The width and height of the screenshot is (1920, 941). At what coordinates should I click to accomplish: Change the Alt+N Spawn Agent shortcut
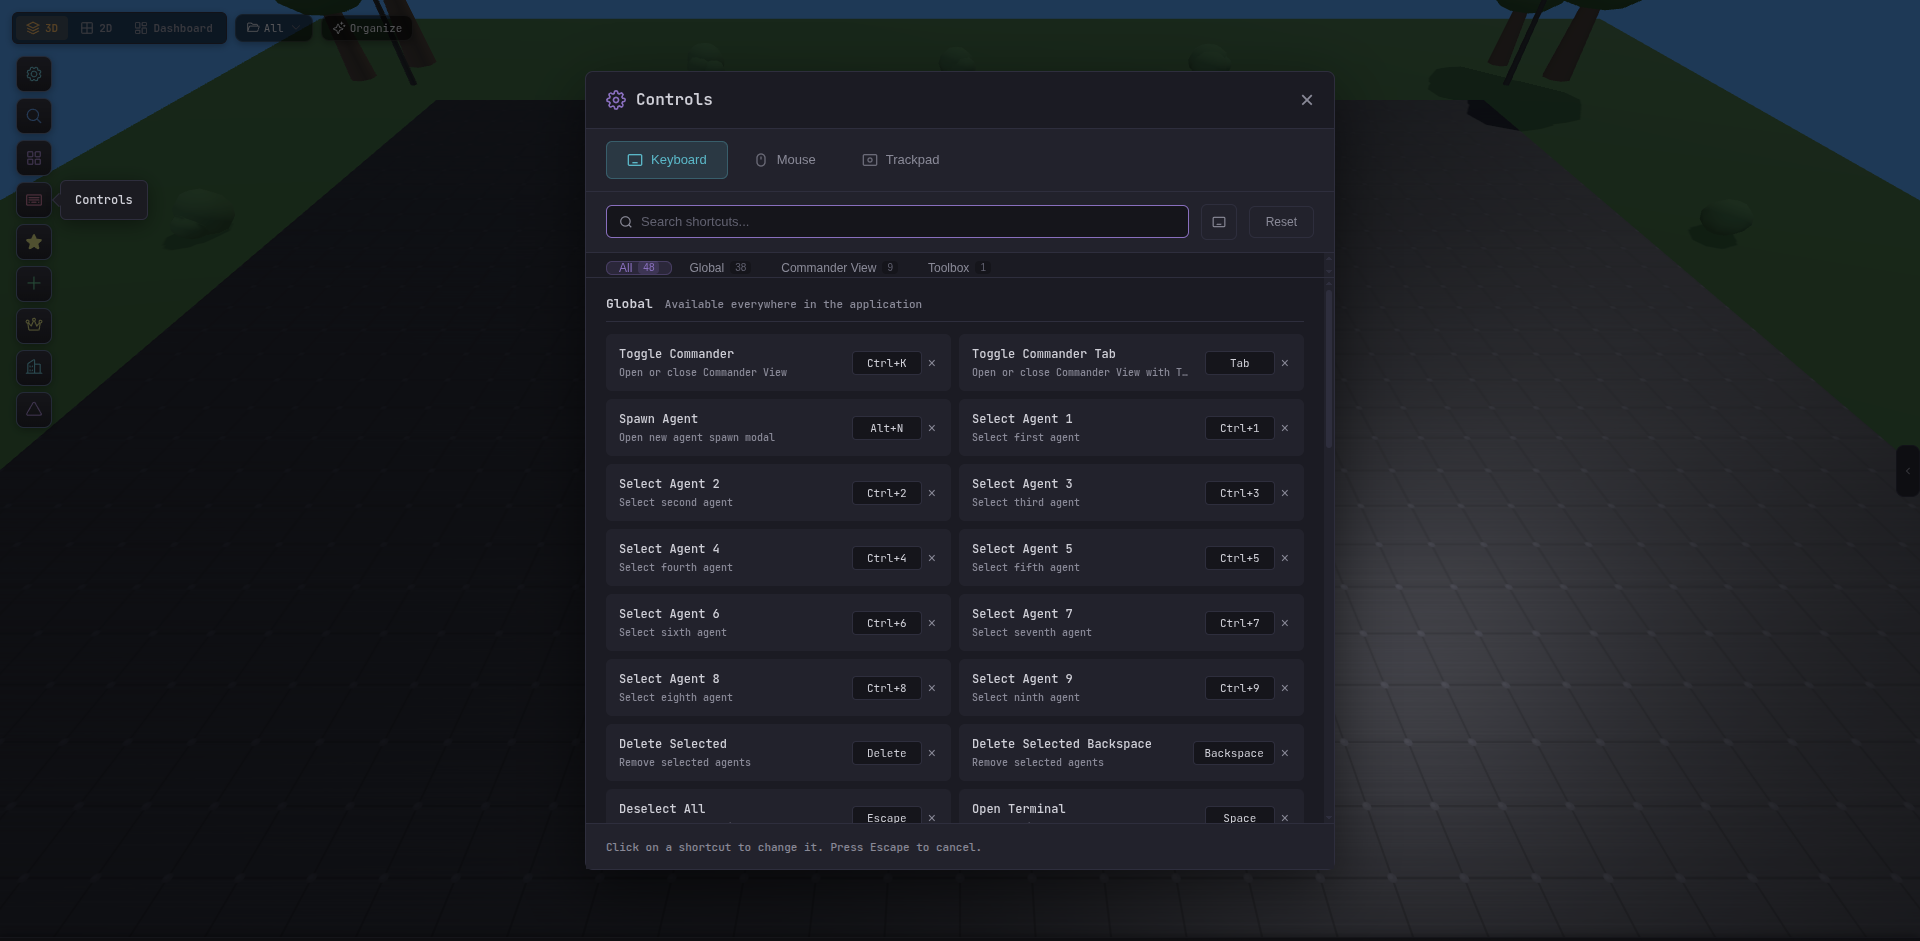(887, 428)
